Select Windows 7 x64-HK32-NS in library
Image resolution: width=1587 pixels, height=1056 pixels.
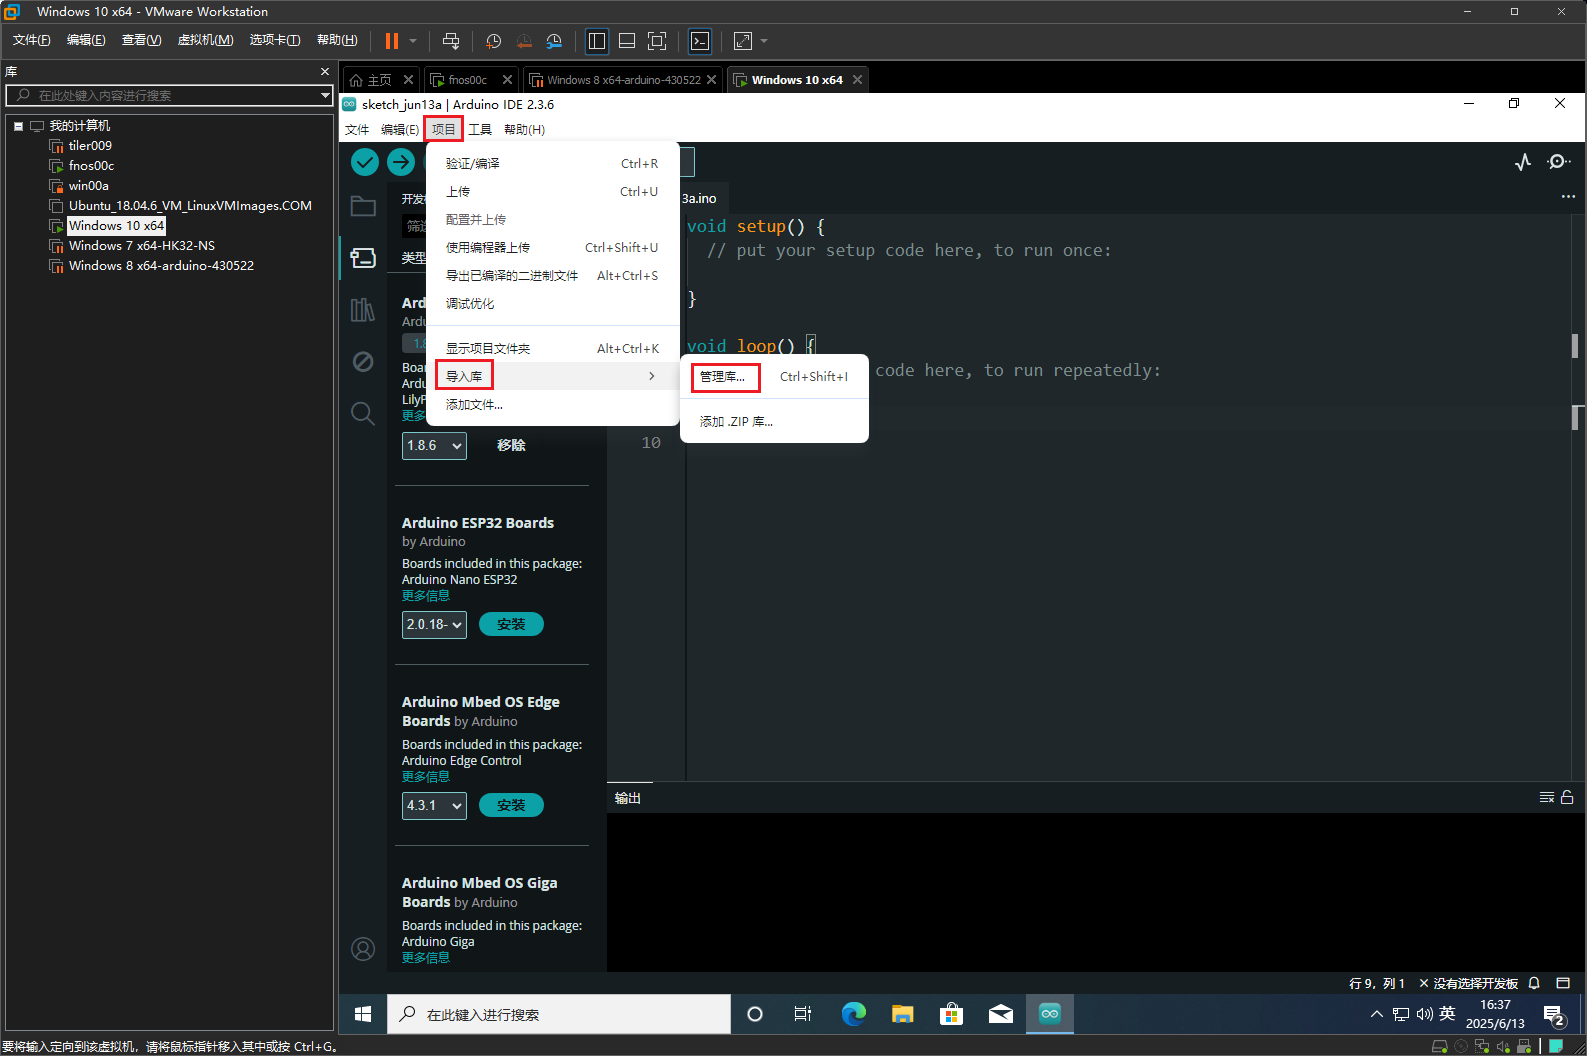pos(141,245)
